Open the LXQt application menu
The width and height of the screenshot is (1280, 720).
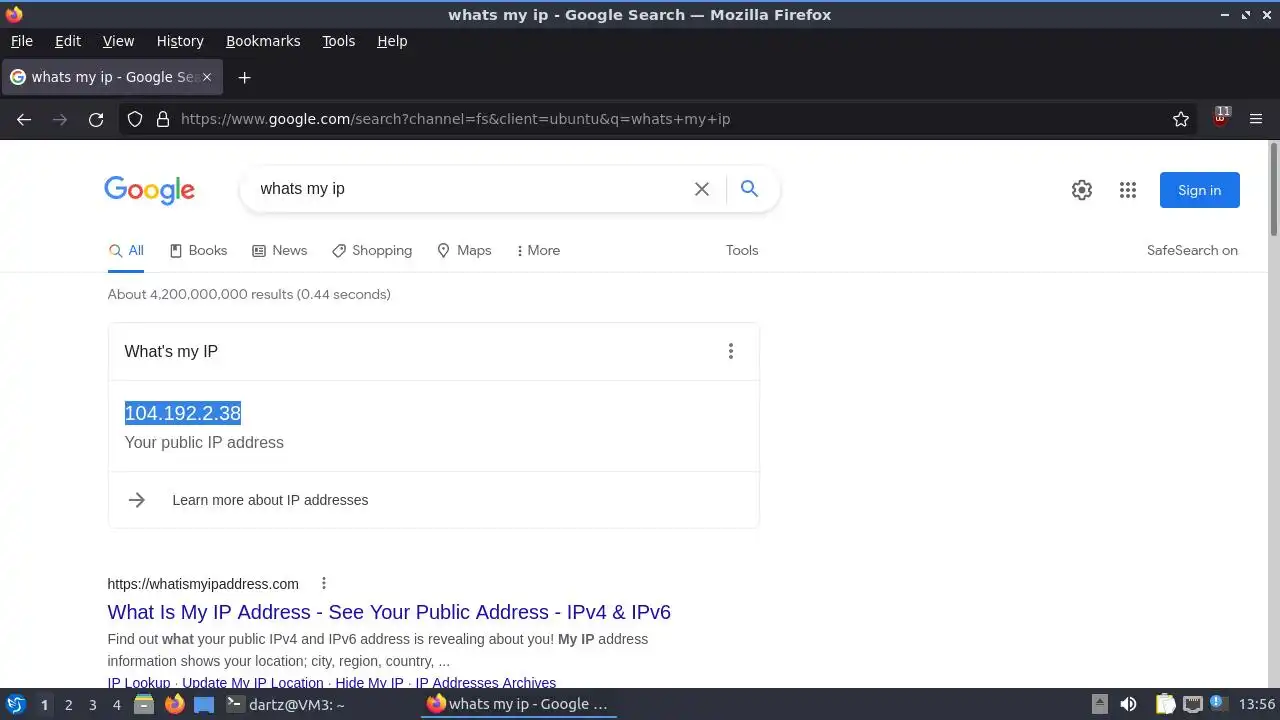15,704
